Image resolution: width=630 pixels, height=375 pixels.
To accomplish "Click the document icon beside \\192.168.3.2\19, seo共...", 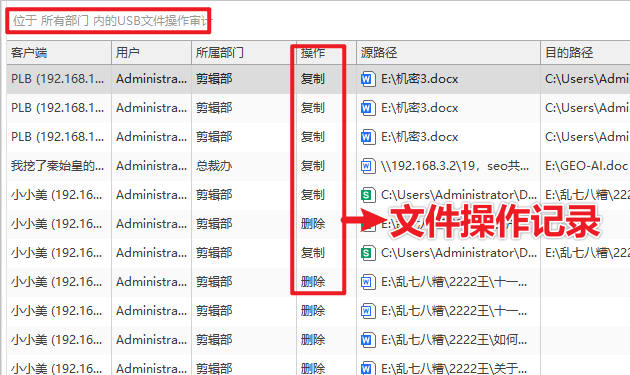I will (x=367, y=166).
